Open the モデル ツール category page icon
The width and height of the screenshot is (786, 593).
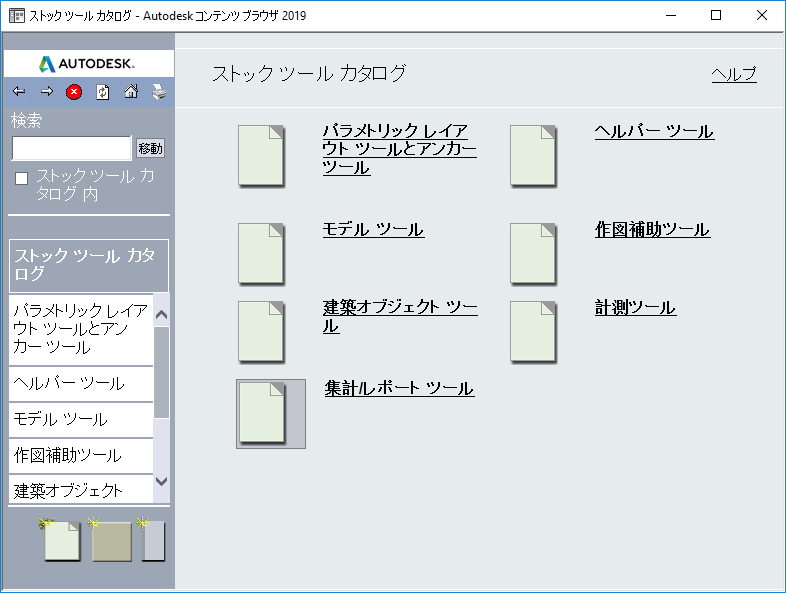[261, 254]
